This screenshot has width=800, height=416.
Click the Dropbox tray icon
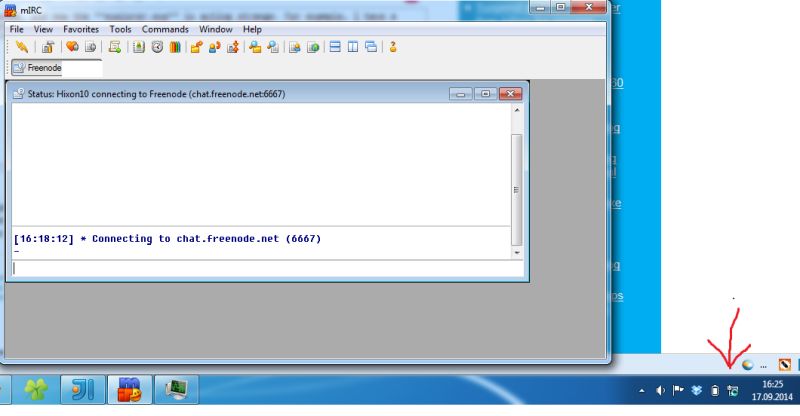(x=696, y=391)
